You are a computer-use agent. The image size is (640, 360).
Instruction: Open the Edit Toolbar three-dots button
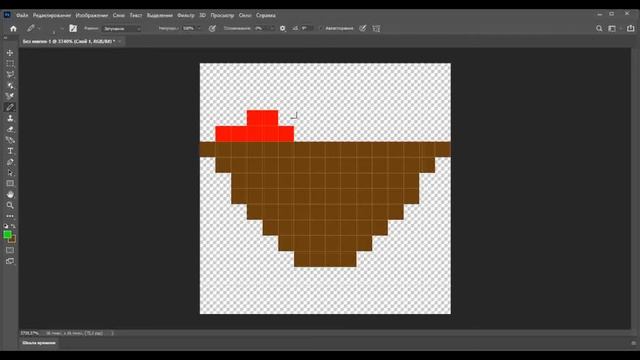click(x=10, y=216)
